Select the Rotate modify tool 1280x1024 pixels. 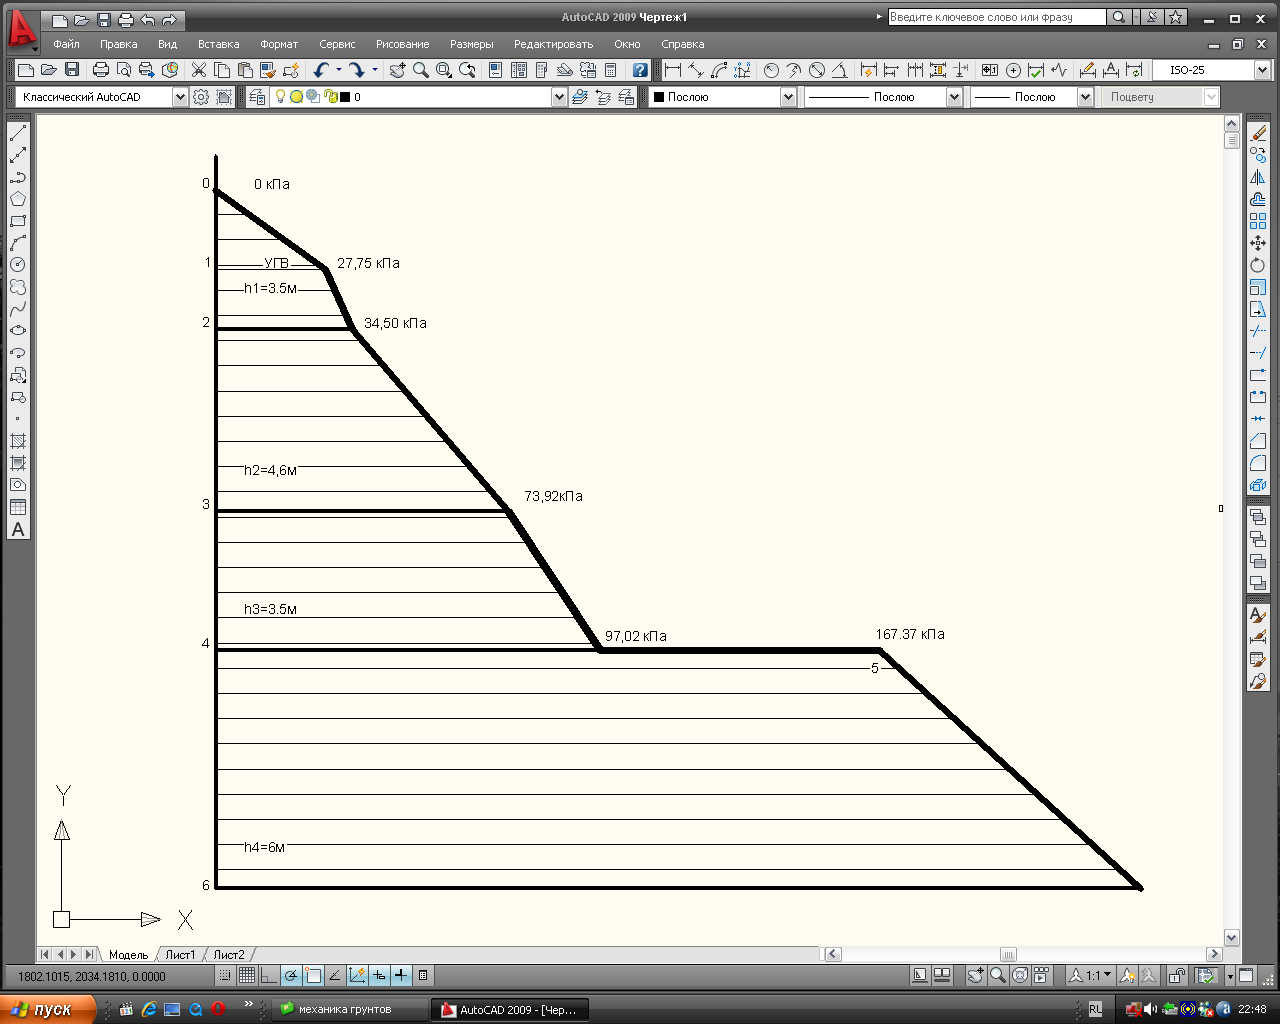[x=1258, y=265]
